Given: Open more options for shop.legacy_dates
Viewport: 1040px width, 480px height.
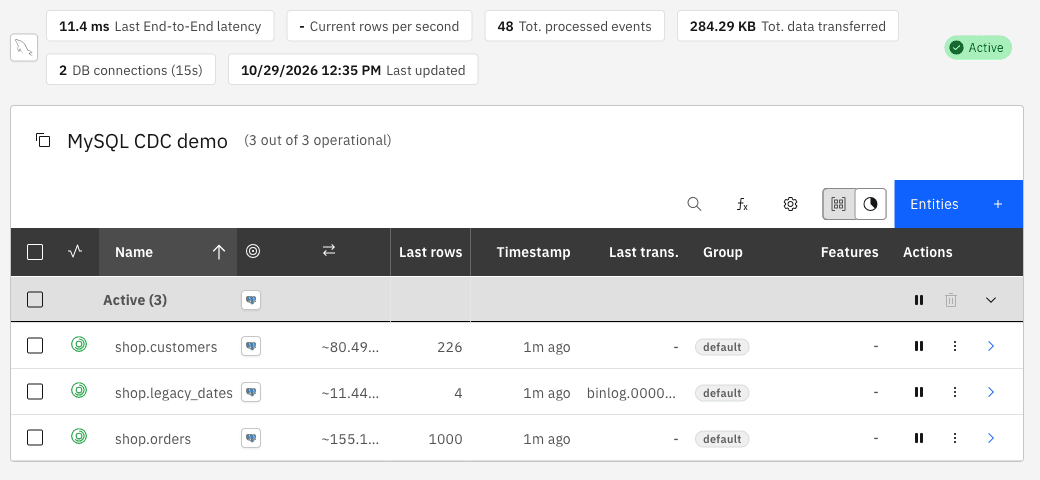Looking at the screenshot, I should pos(955,392).
